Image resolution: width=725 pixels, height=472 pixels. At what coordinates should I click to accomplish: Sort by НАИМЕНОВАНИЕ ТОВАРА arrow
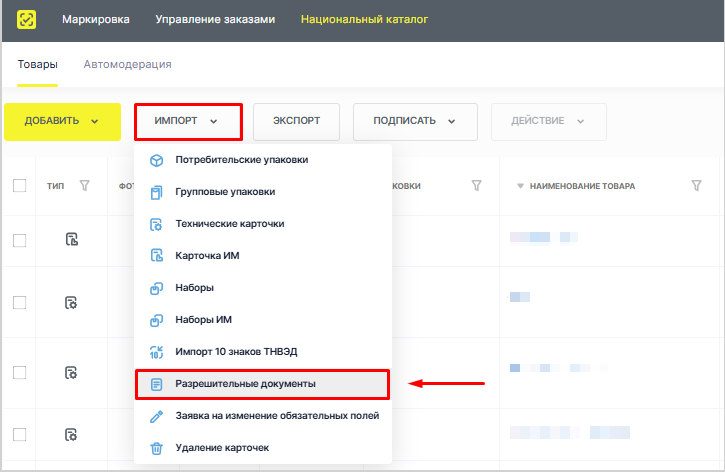[x=520, y=186]
